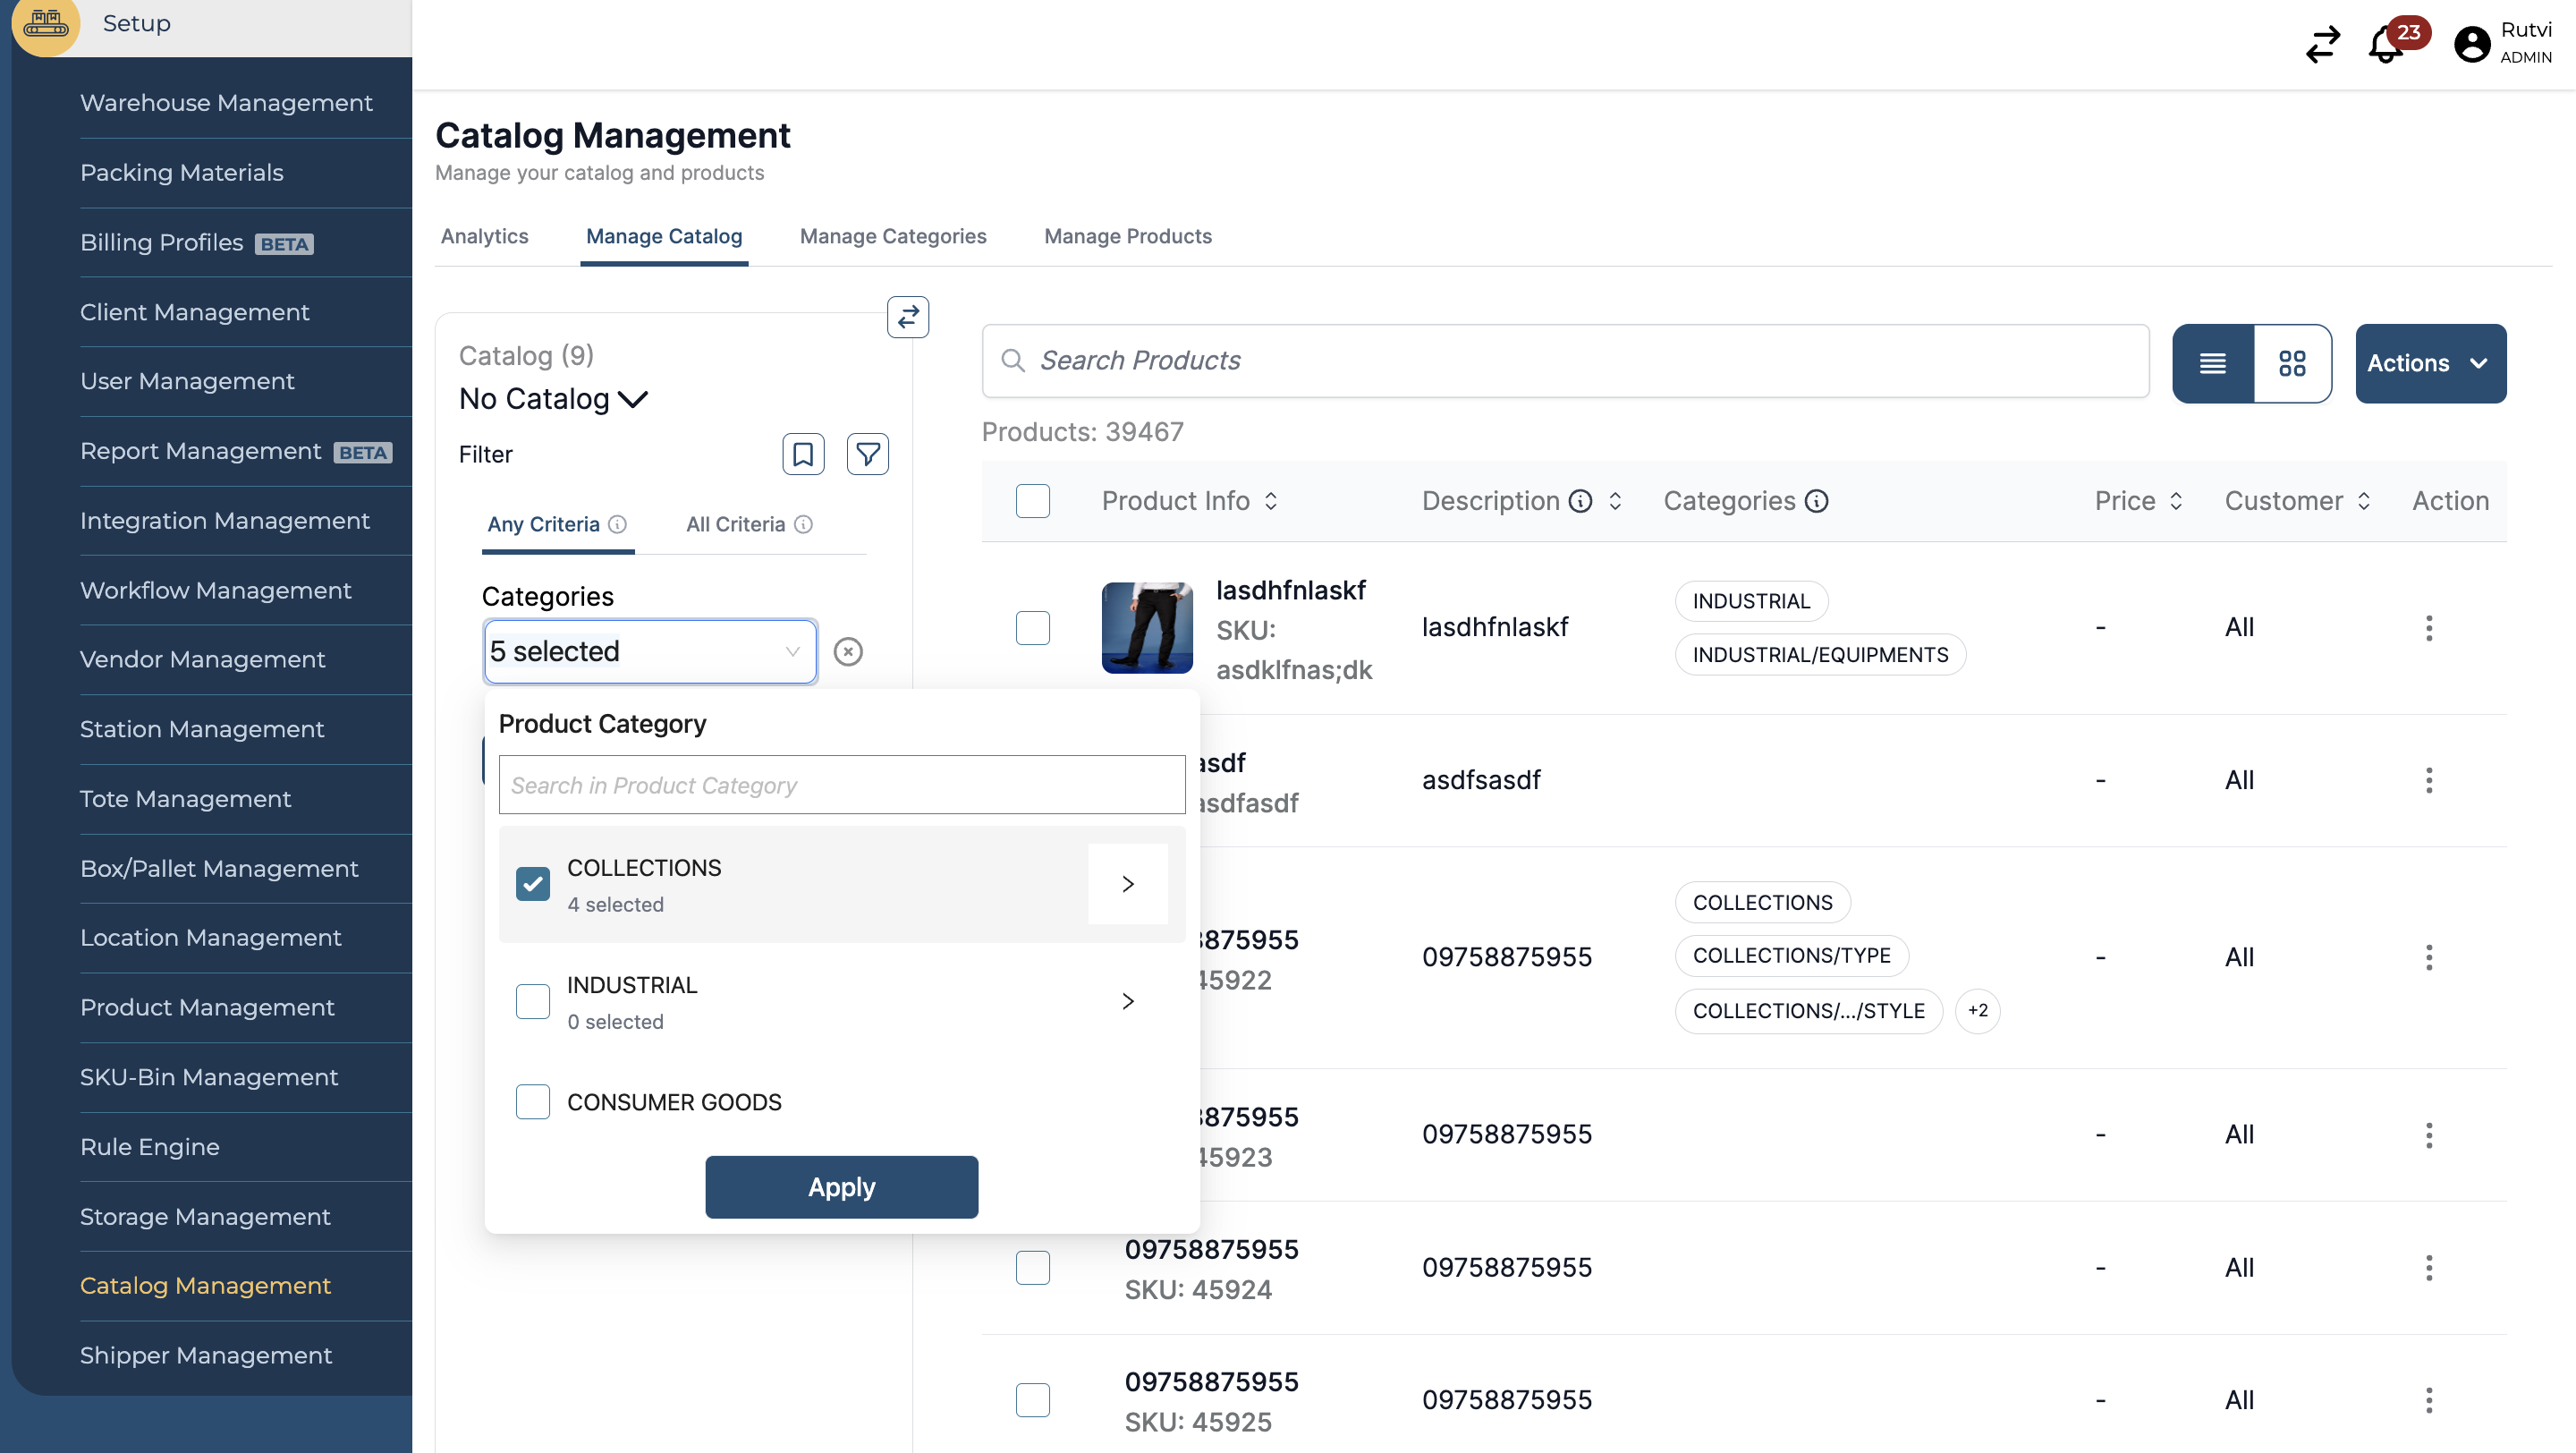2576x1453 pixels.
Task: Switch to list view icon
Action: 2213,363
